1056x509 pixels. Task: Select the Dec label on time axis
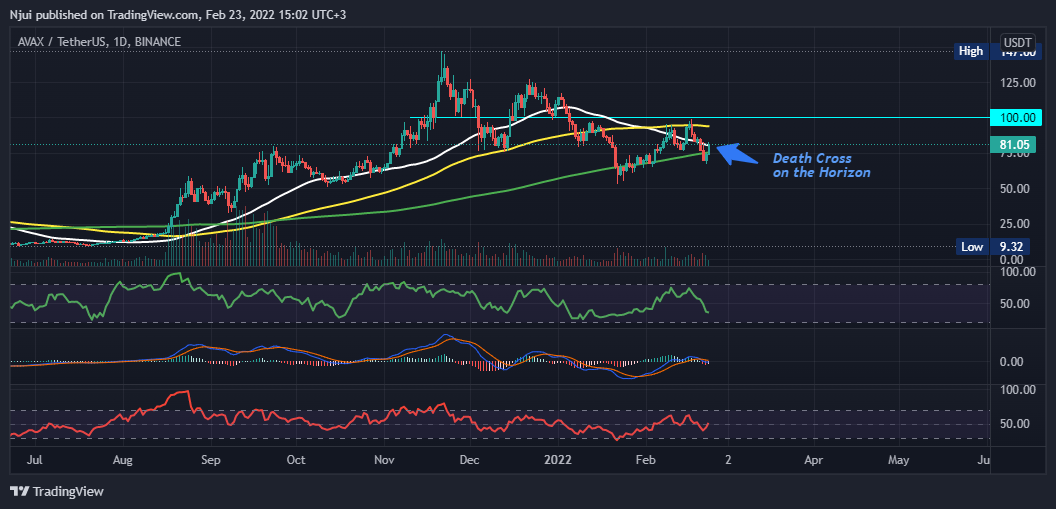[469, 461]
